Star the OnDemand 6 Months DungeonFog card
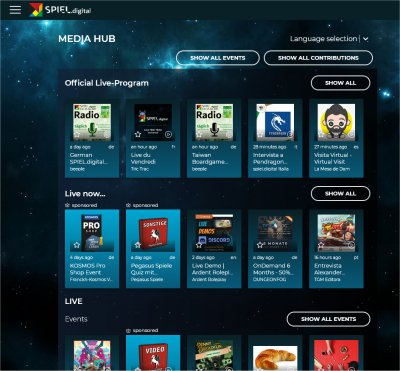Screen dimensions: 400x371 pyautogui.click(x=260, y=245)
